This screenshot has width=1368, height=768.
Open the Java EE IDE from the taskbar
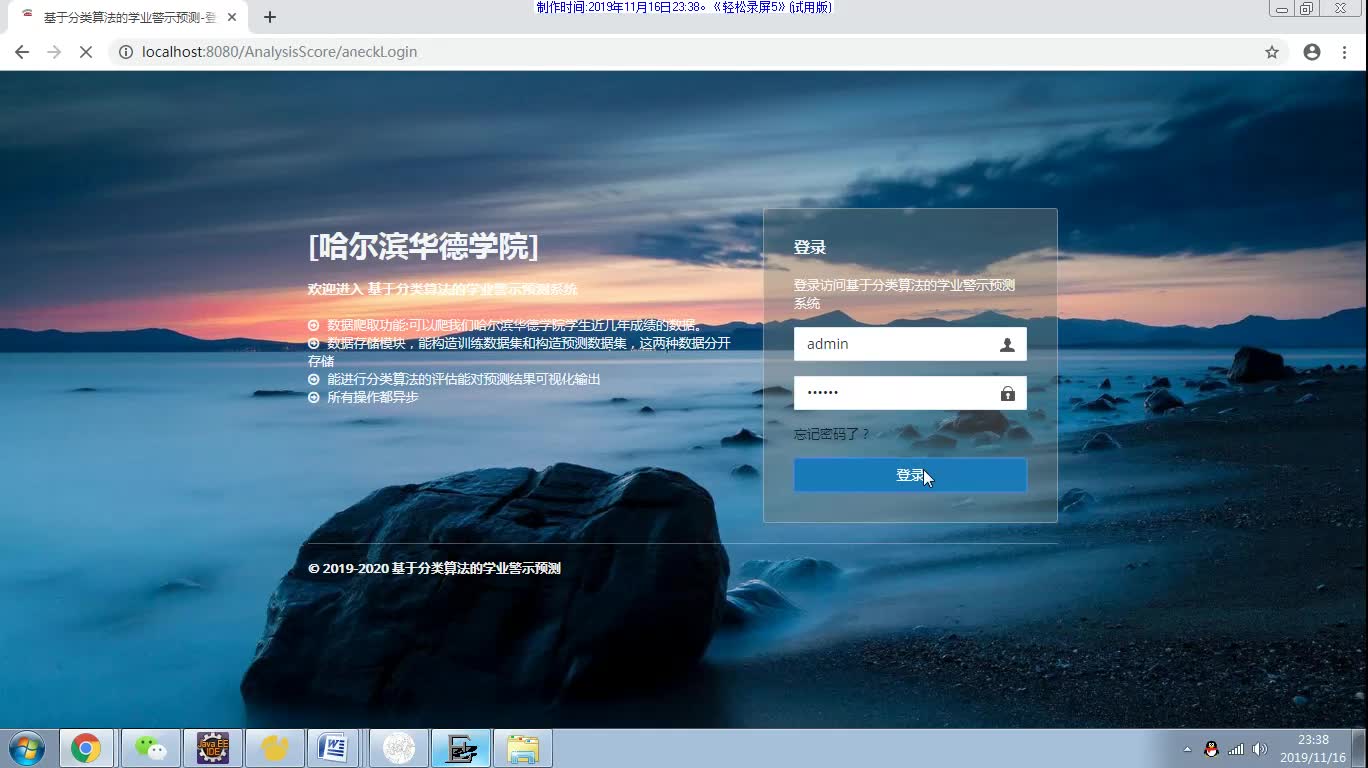pyautogui.click(x=212, y=748)
